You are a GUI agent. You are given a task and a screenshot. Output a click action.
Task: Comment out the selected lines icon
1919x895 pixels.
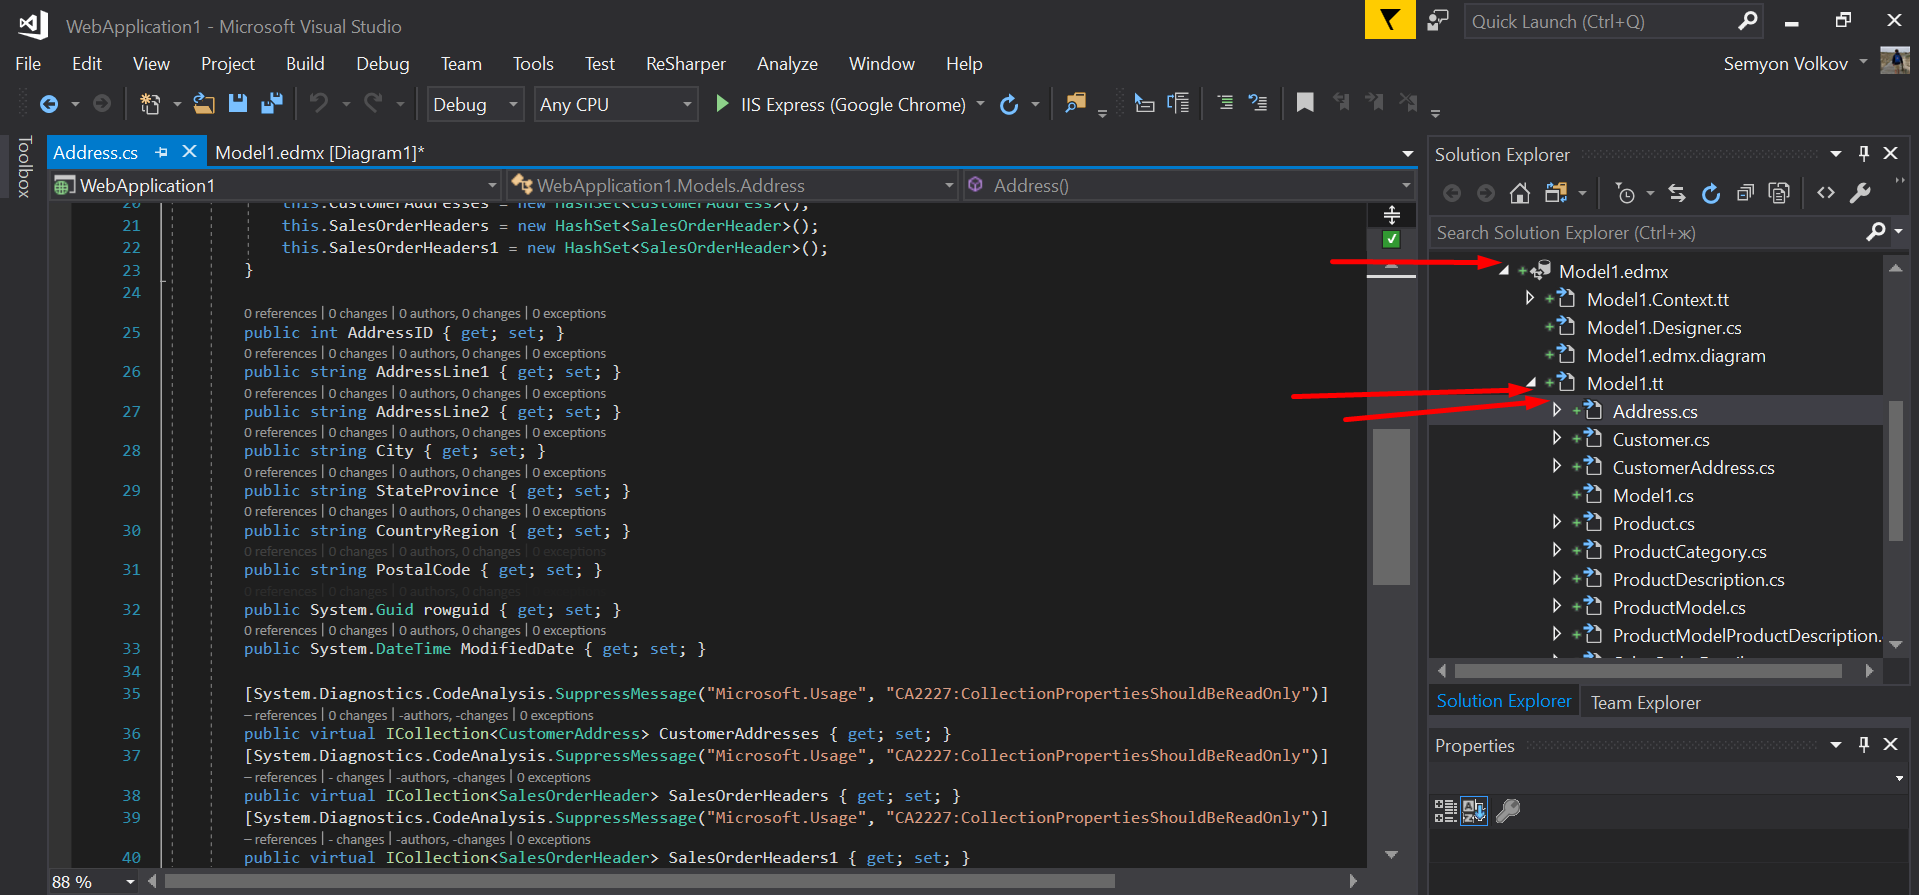tap(1225, 103)
